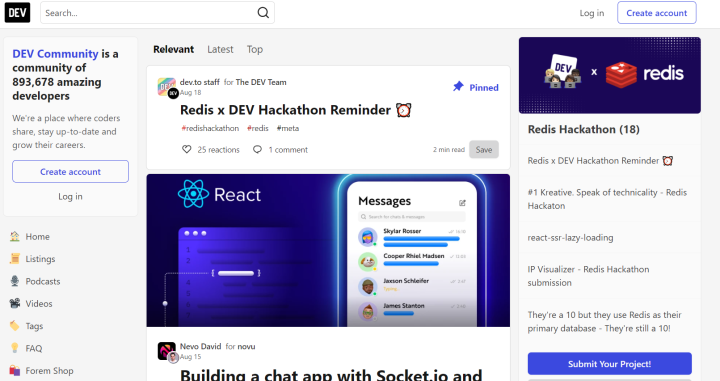Switch to the Latest feed tab
The width and height of the screenshot is (720, 381).
(220, 49)
